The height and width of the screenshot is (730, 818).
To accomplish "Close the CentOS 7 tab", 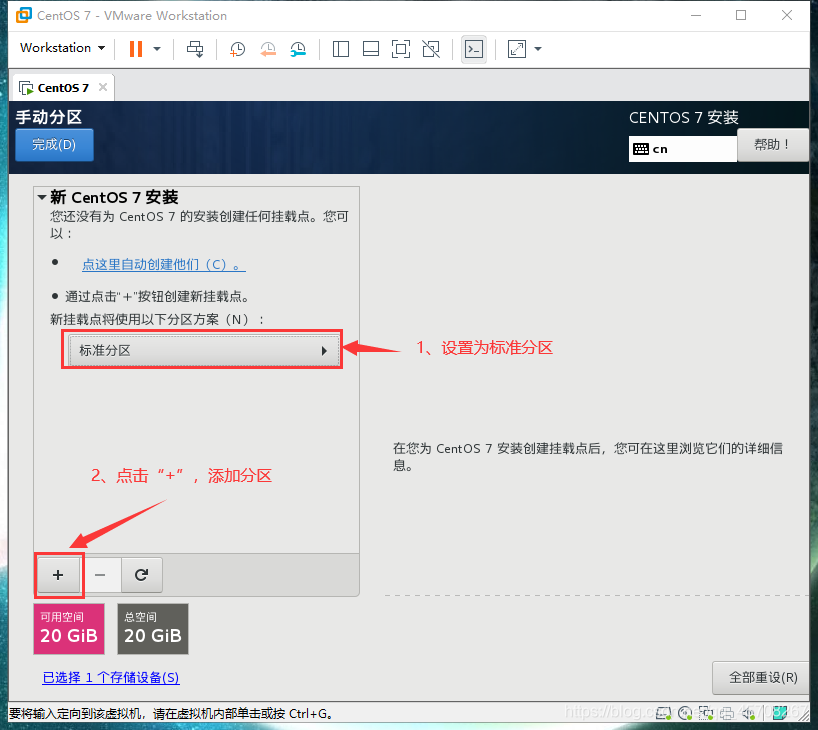I will pyautogui.click(x=103, y=87).
